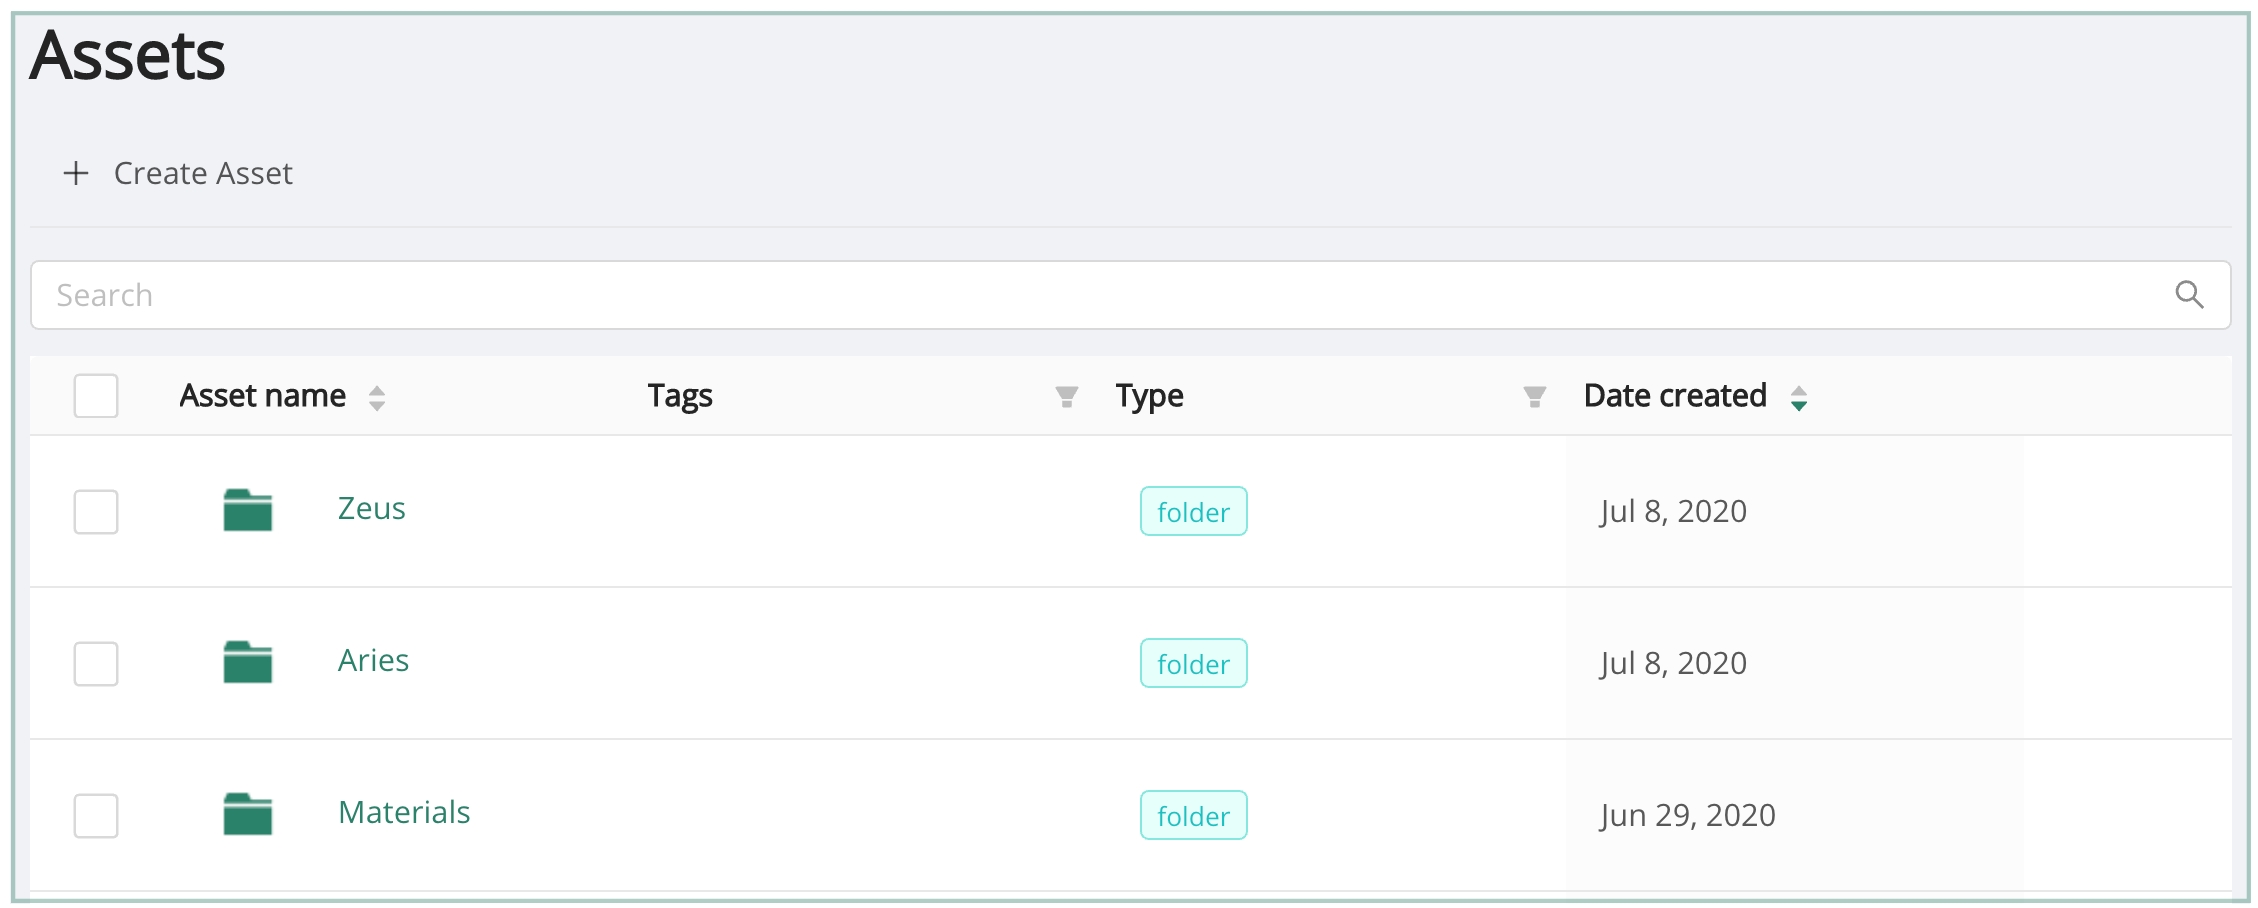Focus the Search input field
2258x908 pixels.
[x=1100, y=295]
